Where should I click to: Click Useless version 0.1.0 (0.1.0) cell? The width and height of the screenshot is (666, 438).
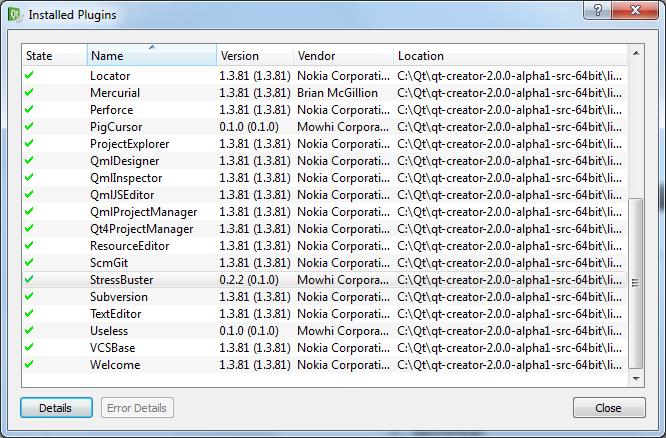click(x=249, y=331)
